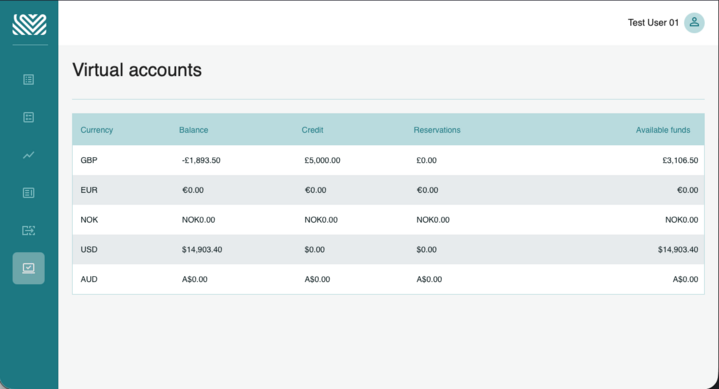Click the company logo in sidebar
Viewport: 719px width, 389px height.
click(x=29, y=24)
